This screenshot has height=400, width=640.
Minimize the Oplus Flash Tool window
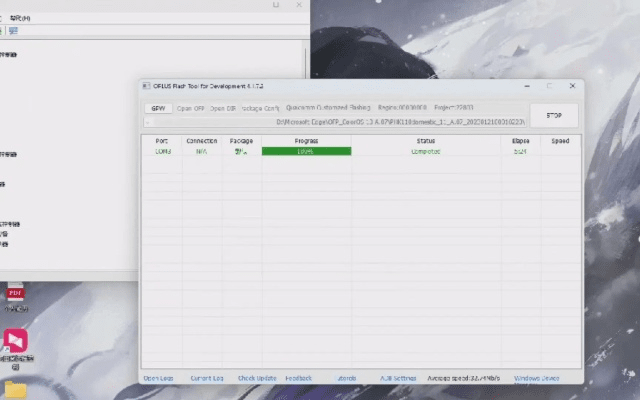click(522, 87)
